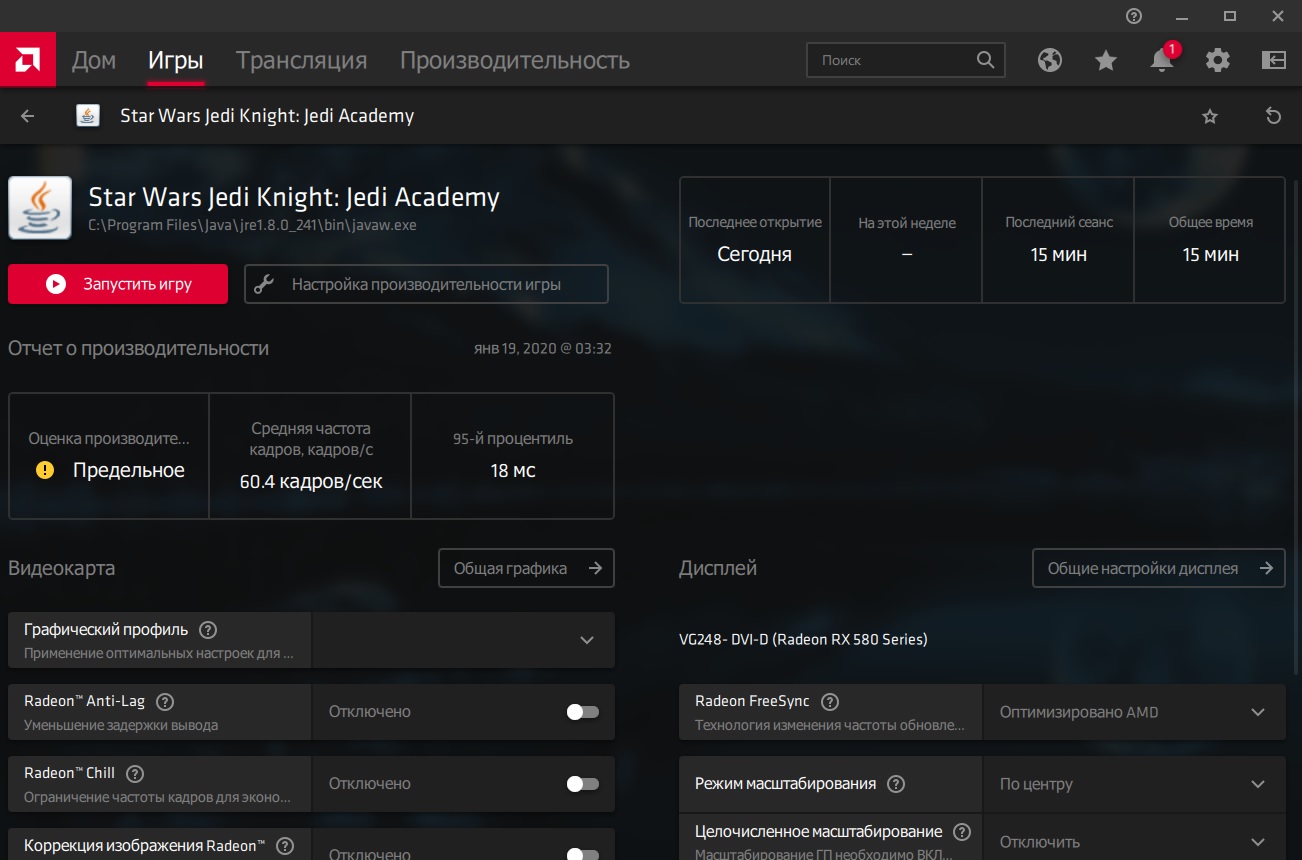The image size is (1302, 860).
Task: Mark game as favorite with star outline
Action: pos(1210,116)
